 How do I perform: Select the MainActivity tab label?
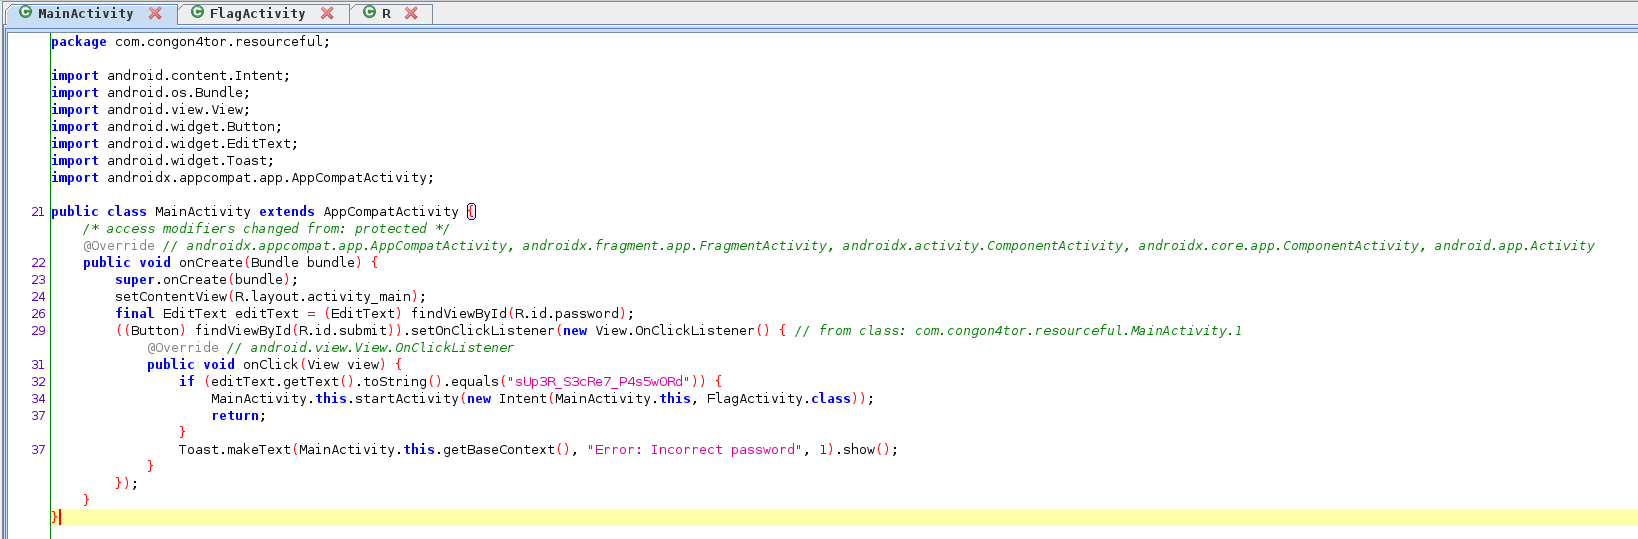pyautogui.click(x=85, y=13)
